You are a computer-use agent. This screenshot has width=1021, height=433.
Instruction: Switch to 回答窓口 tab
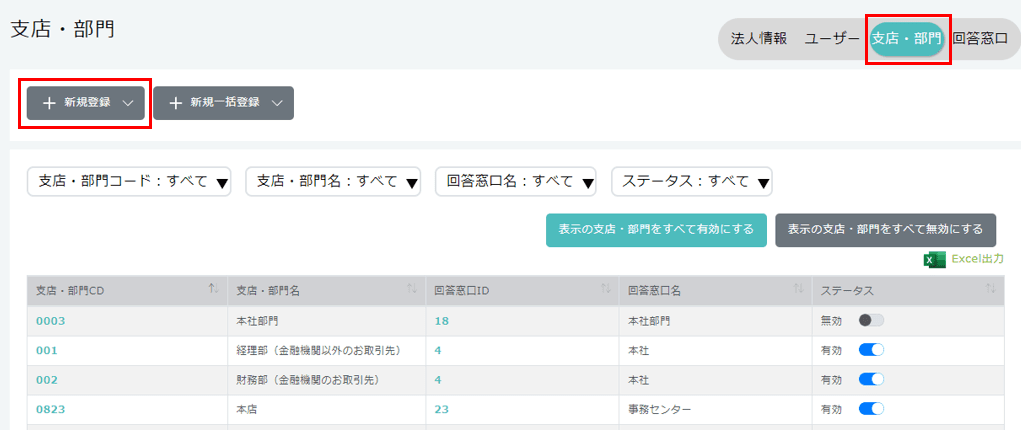click(981, 38)
